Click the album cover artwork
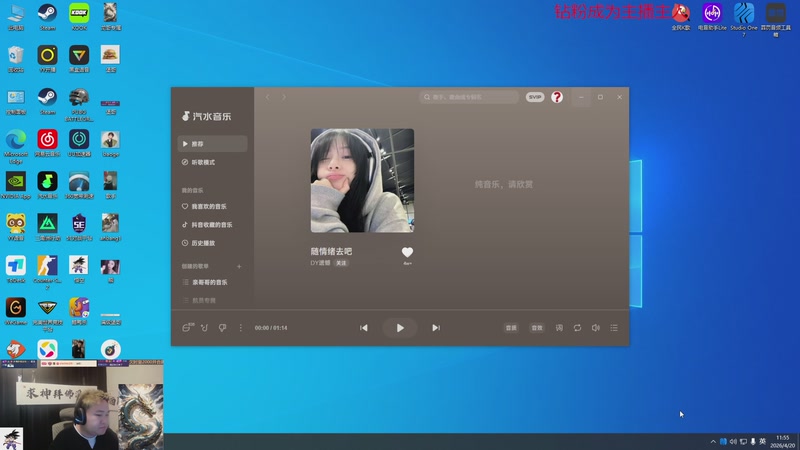This screenshot has height=450, width=800. (362, 181)
